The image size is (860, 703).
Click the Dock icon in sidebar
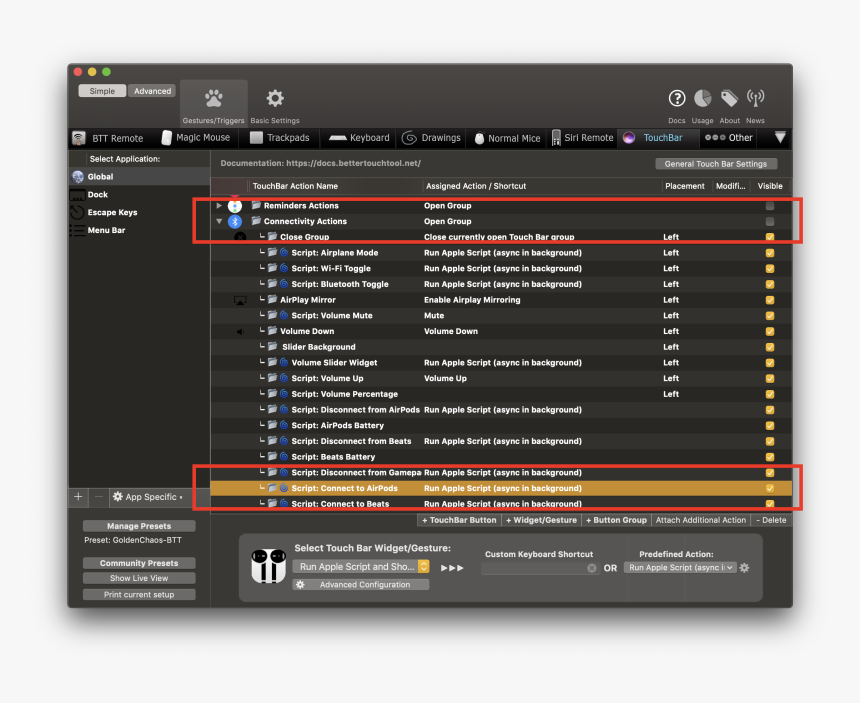pyautogui.click(x=77, y=195)
